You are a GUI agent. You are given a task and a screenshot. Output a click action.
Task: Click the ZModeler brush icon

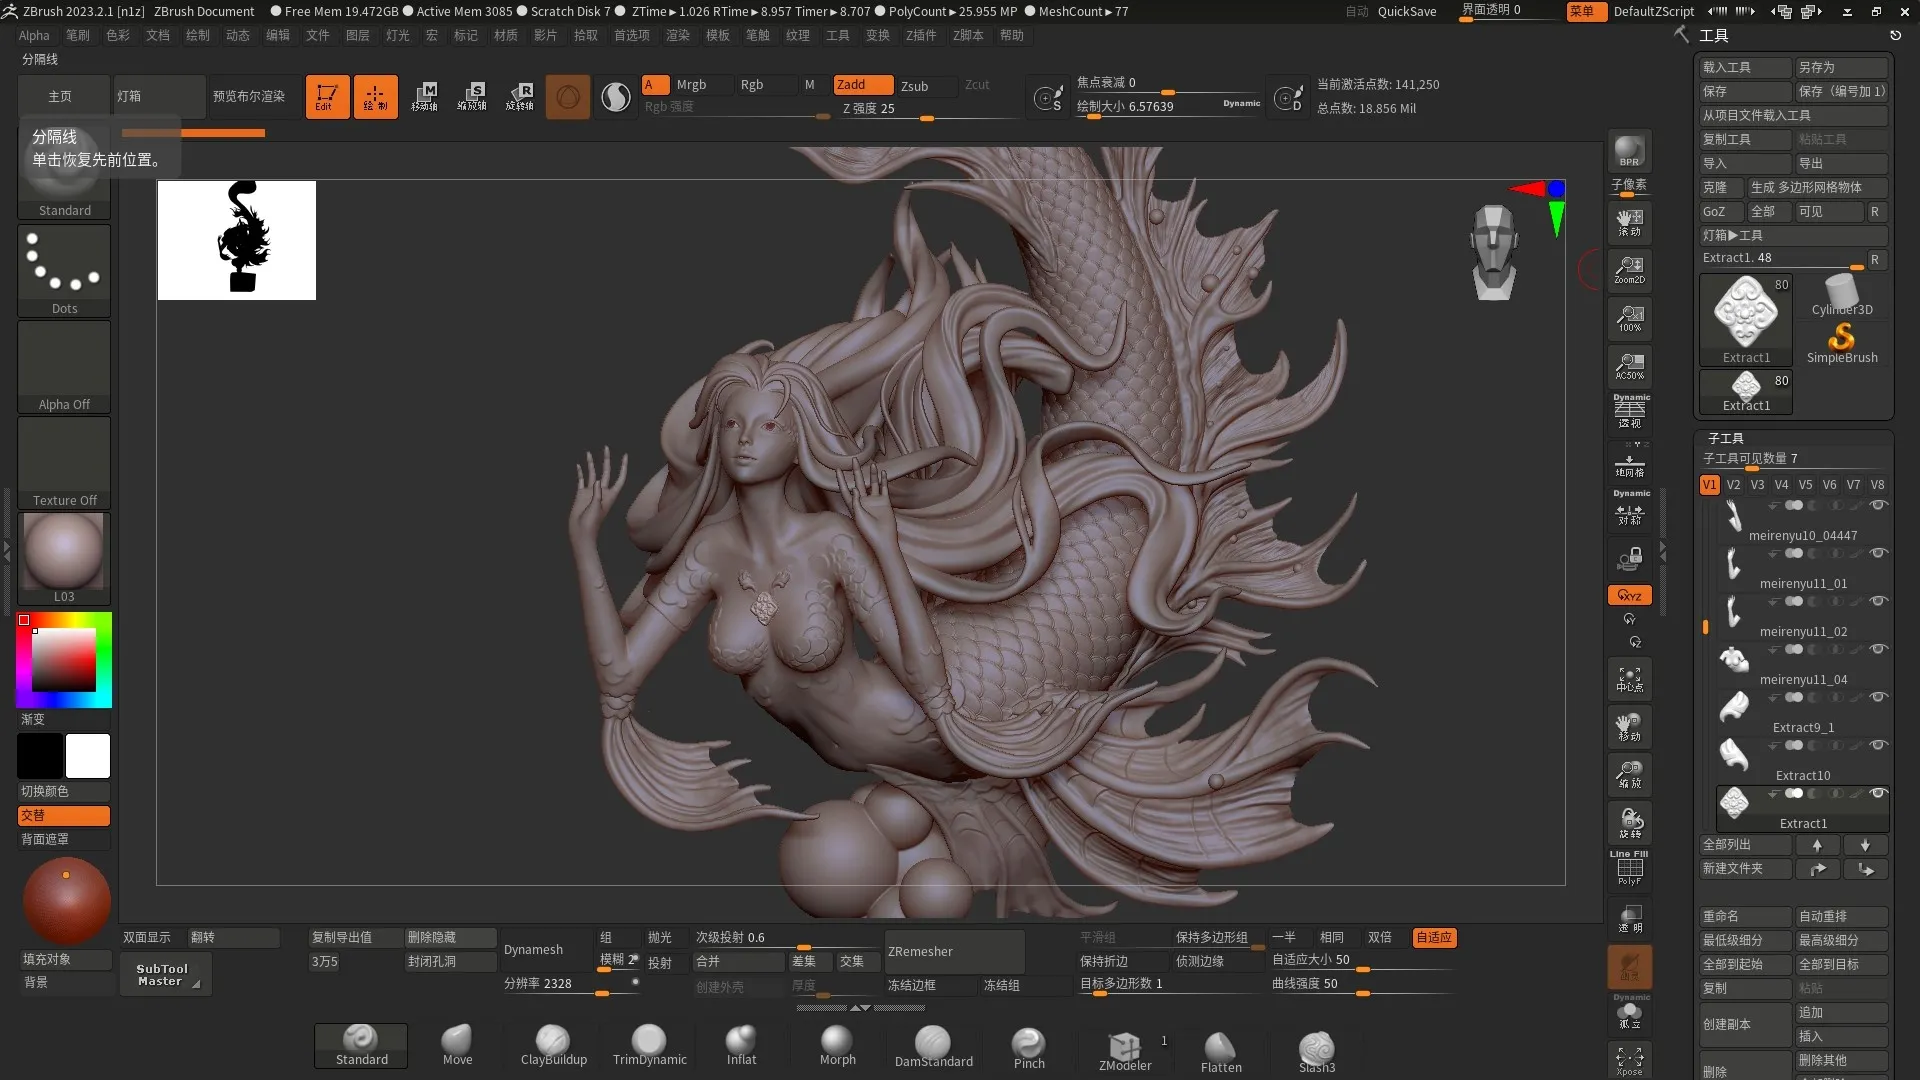pos(1124,1048)
